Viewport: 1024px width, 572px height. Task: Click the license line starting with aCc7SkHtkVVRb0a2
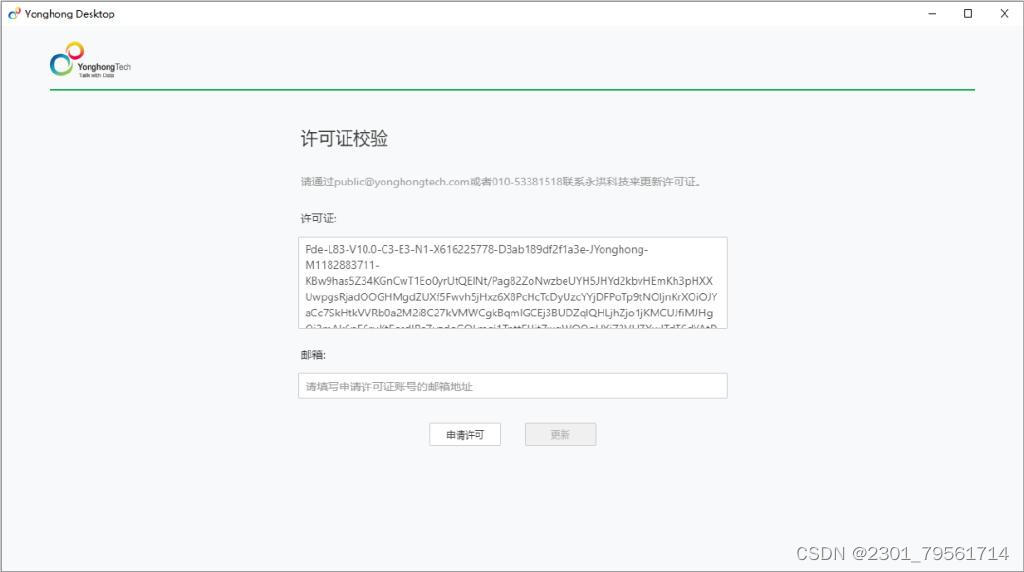[x=509, y=313]
